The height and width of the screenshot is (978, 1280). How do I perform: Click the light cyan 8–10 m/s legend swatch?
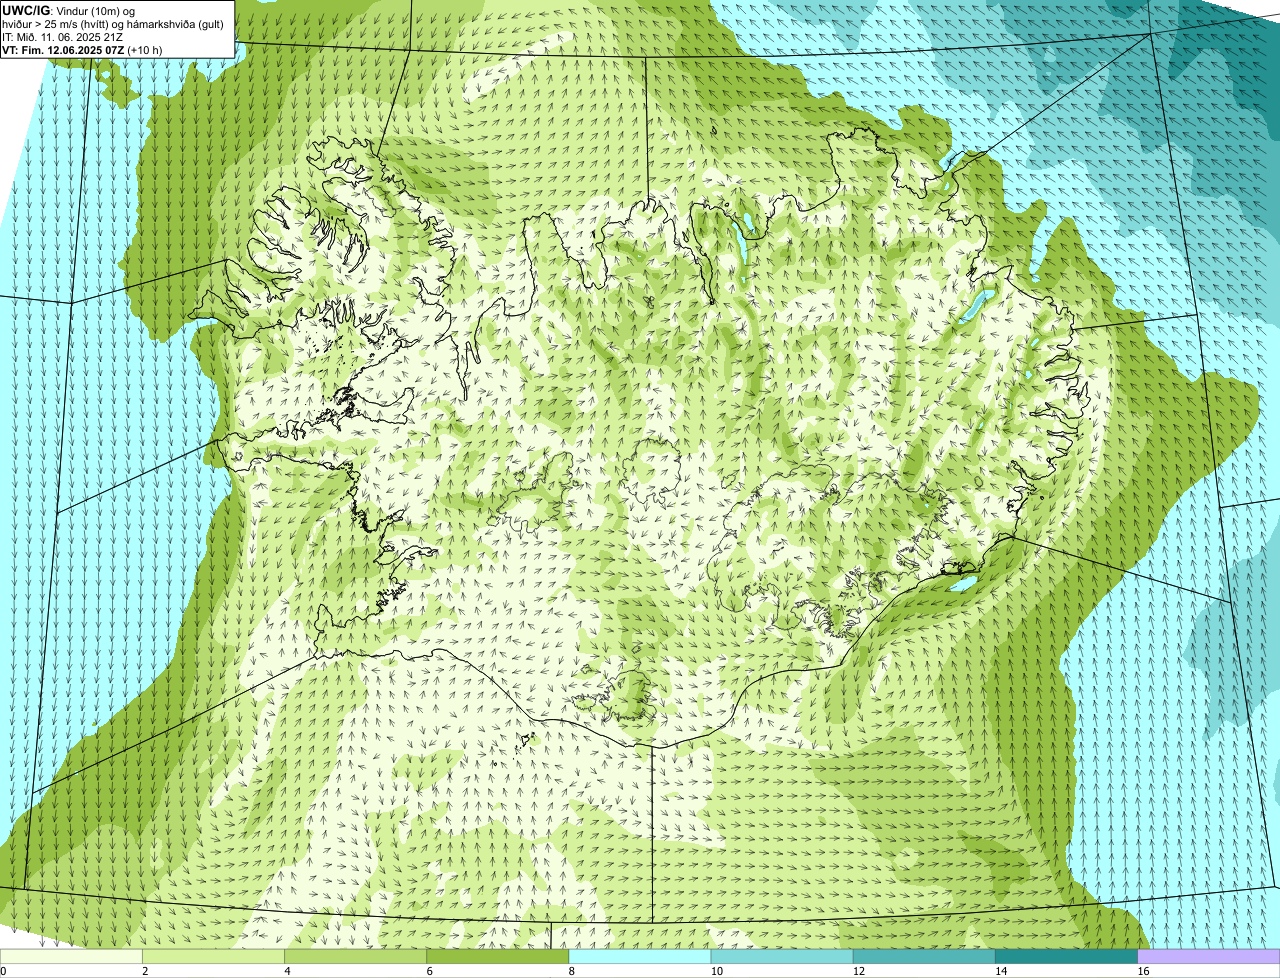coord(640,956)
